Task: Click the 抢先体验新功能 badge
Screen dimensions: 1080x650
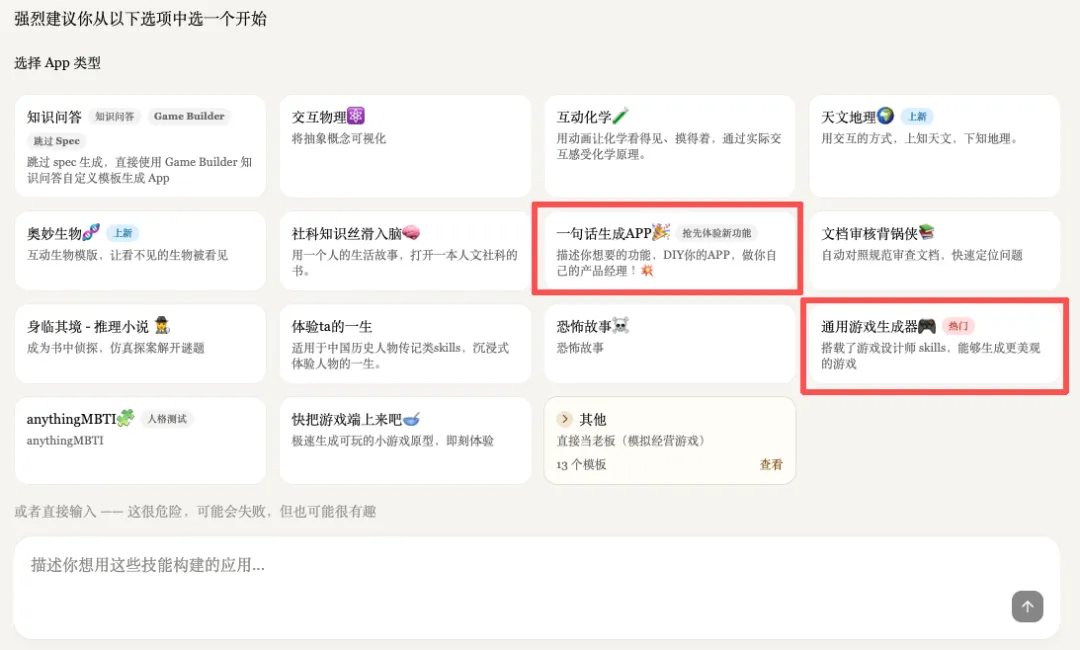Action: [716, 233]
